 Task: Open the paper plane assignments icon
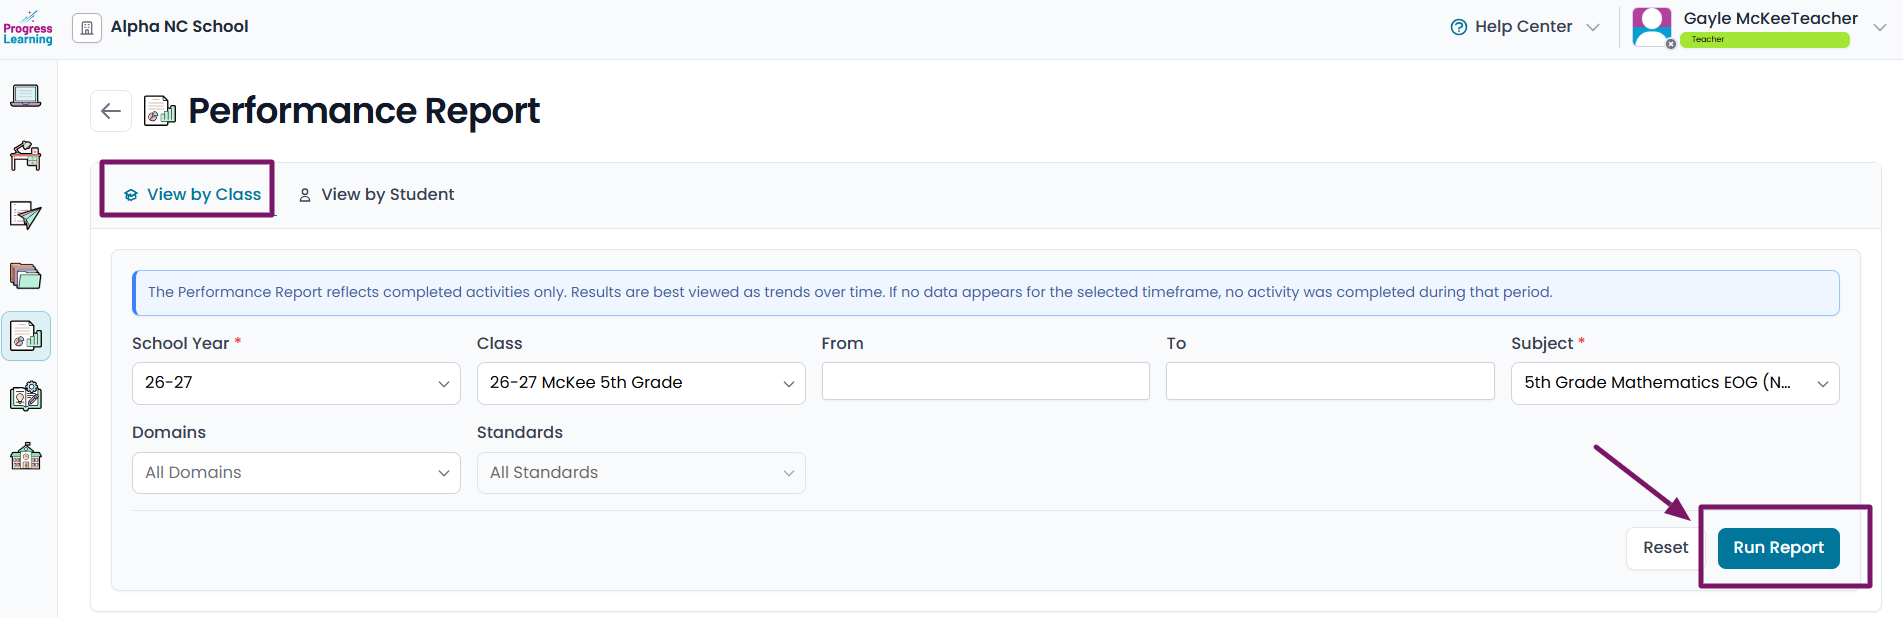[26, 215]
